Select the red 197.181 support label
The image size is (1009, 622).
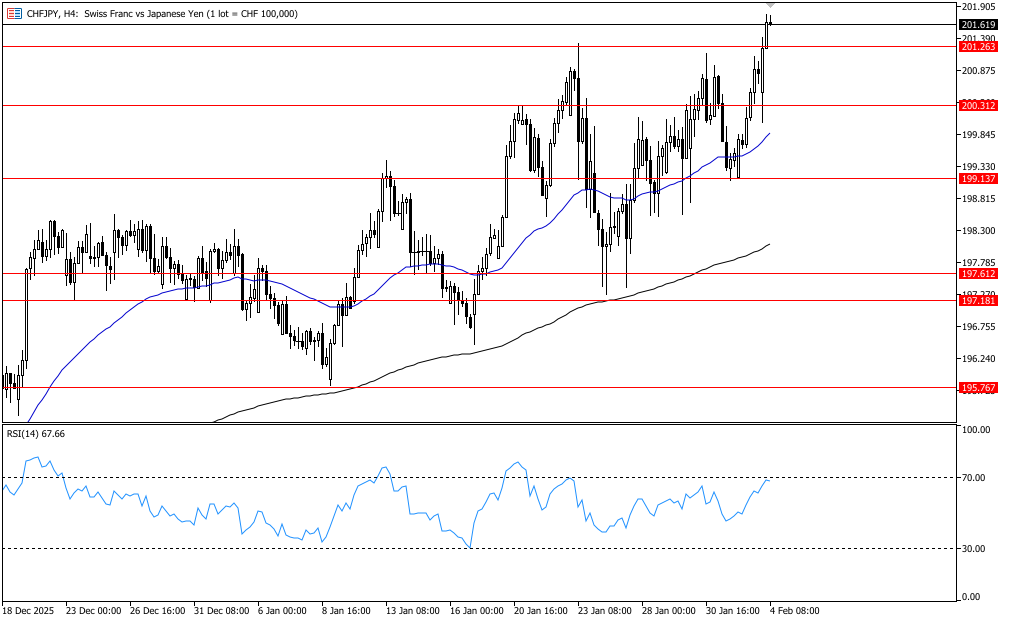(x=978, y=300)
